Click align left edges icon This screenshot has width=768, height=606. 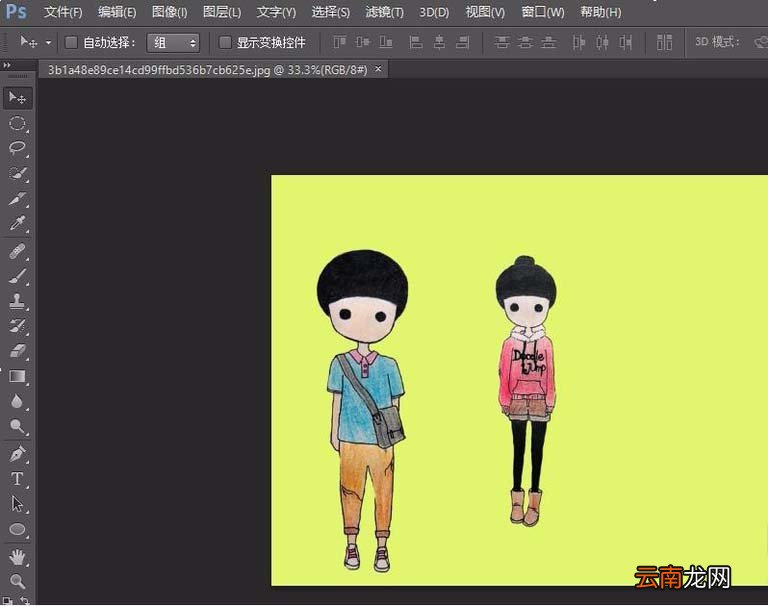coord(416,42)
